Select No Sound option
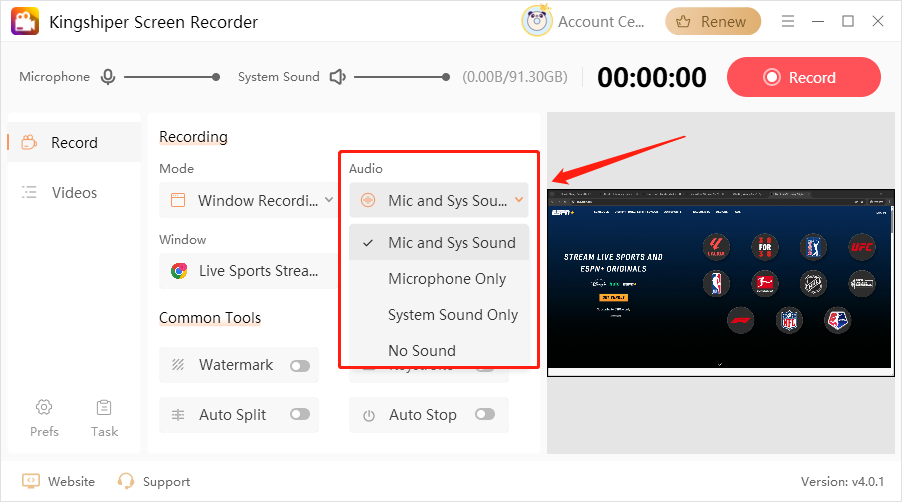The width and height of the screenshot is (902, 502). tap(439, 350)
